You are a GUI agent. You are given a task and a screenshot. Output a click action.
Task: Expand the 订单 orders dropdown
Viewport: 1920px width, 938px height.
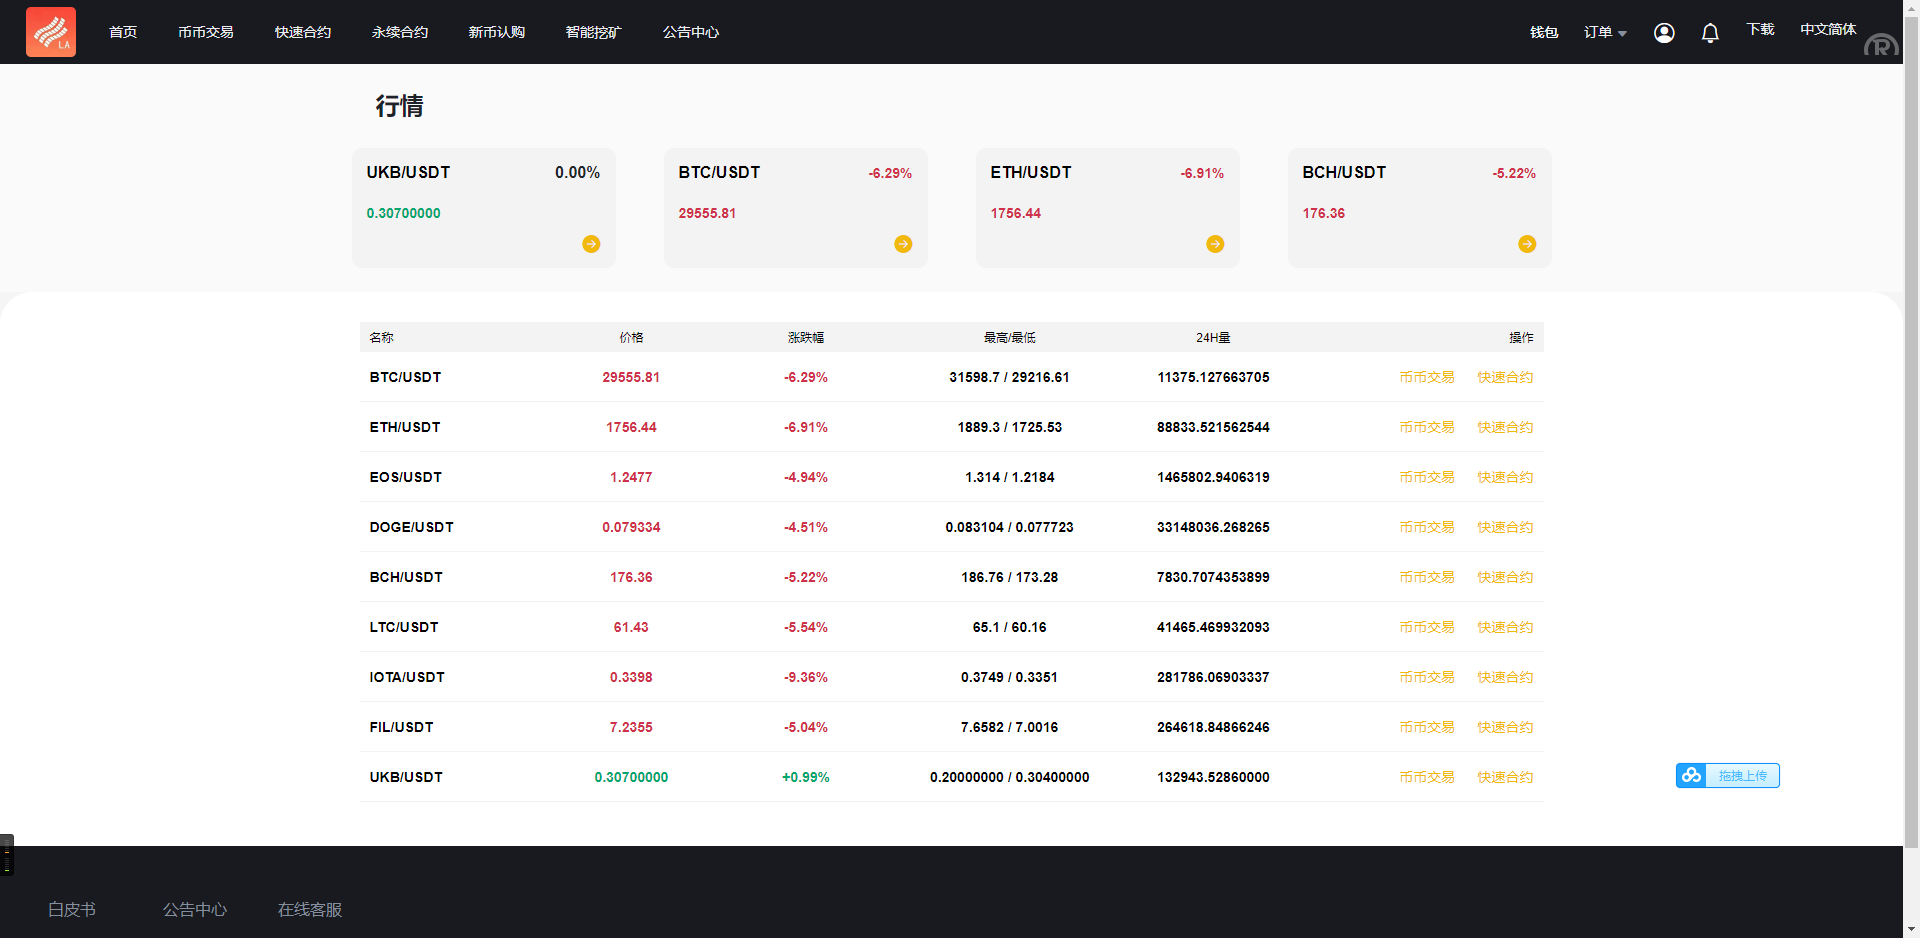point(1604,33)
